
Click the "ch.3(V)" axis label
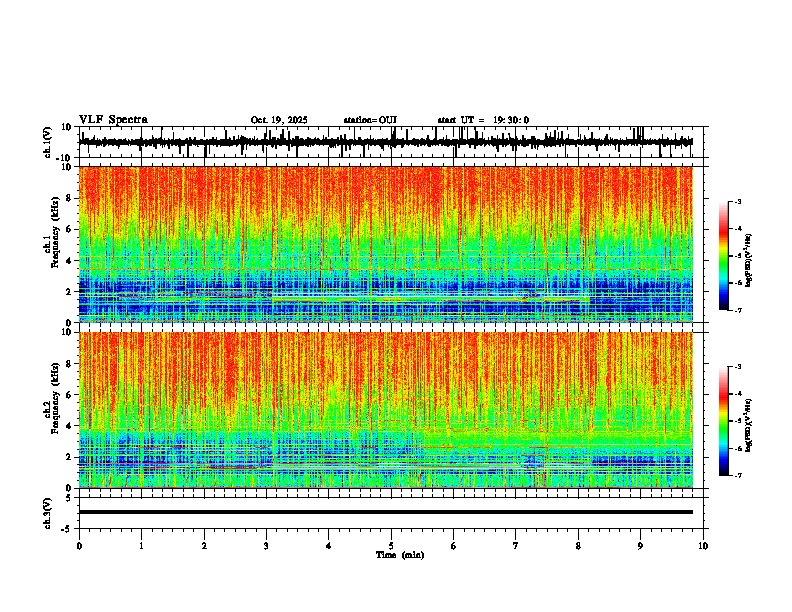(x=48, y=513)
